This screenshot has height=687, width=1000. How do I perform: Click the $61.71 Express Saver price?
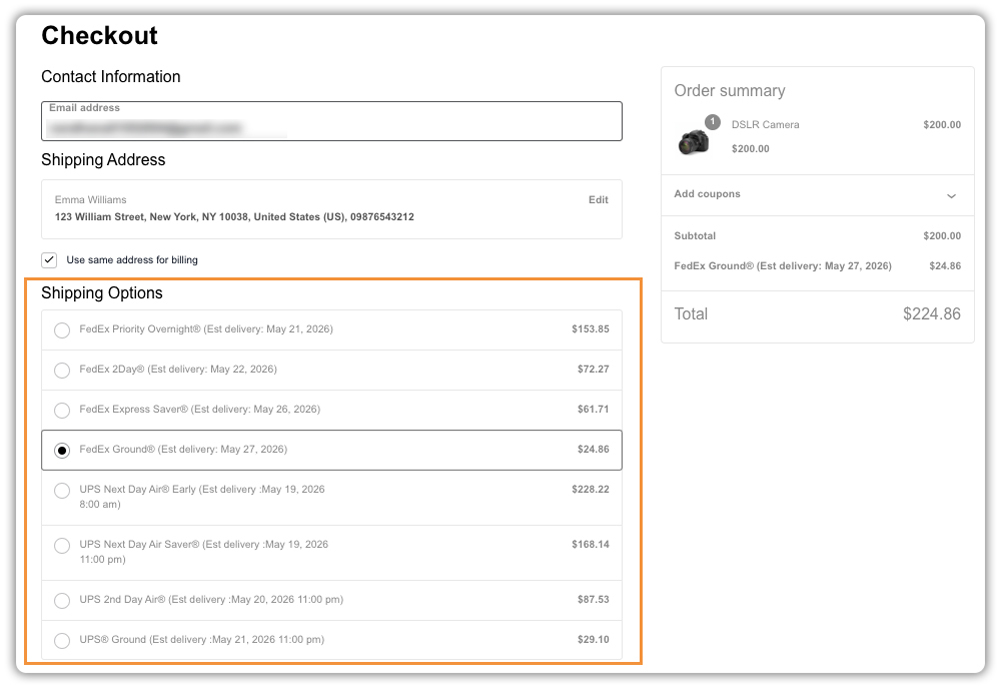click(593, 409)
